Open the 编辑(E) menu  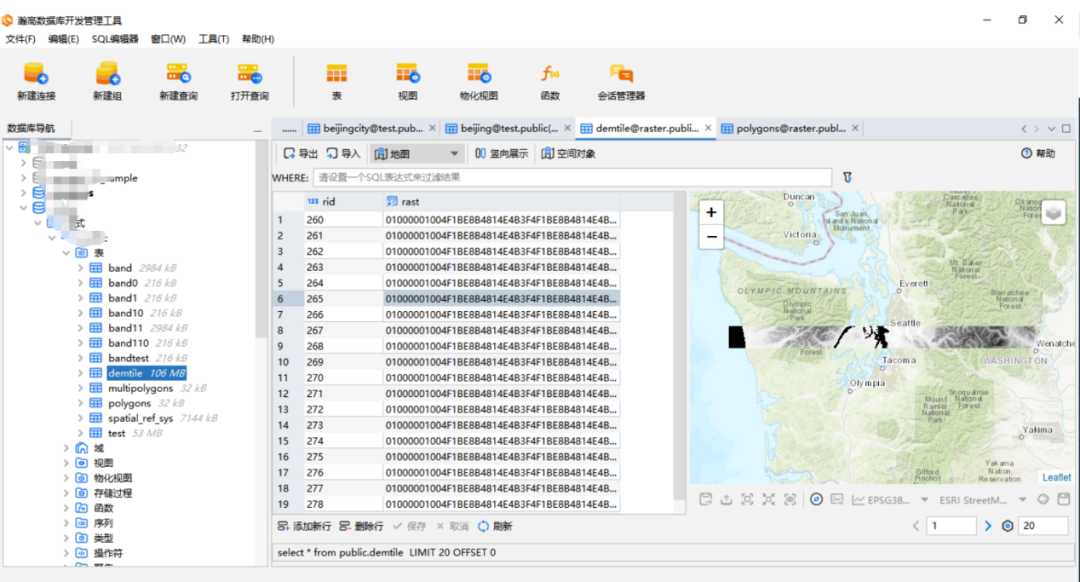coord(63,39)
